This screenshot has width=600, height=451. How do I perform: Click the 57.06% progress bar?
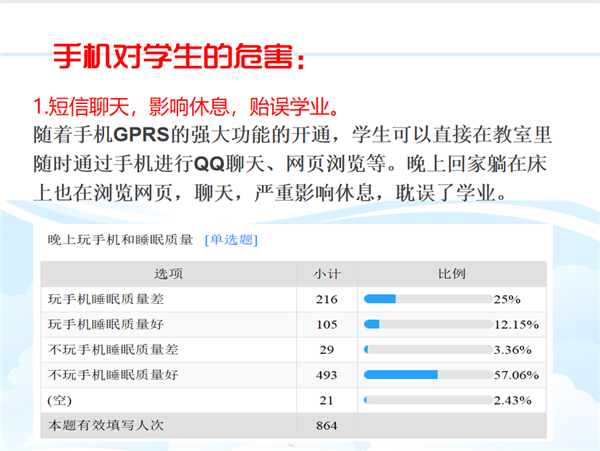(x=428, y=375)
